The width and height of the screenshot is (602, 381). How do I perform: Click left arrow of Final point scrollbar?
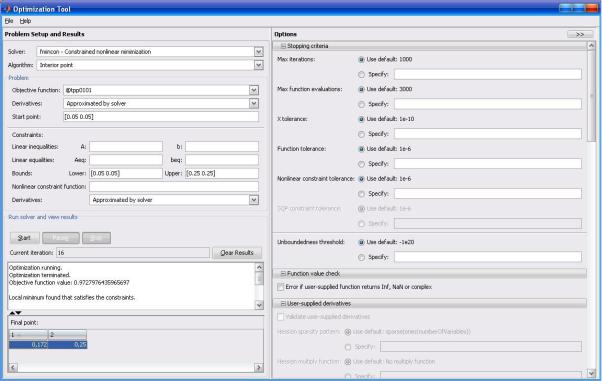tap(13, 368)
